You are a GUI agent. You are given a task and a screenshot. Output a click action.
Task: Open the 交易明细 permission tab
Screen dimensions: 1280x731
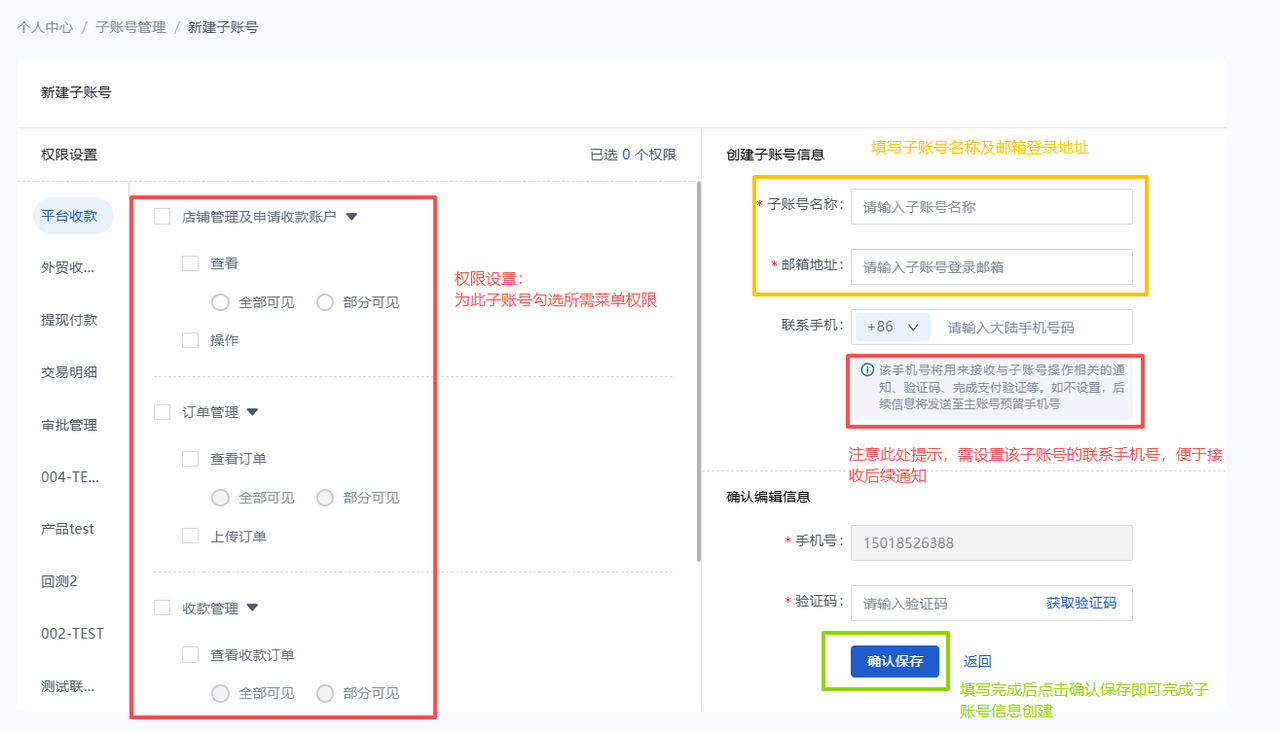tap(69, 372)
